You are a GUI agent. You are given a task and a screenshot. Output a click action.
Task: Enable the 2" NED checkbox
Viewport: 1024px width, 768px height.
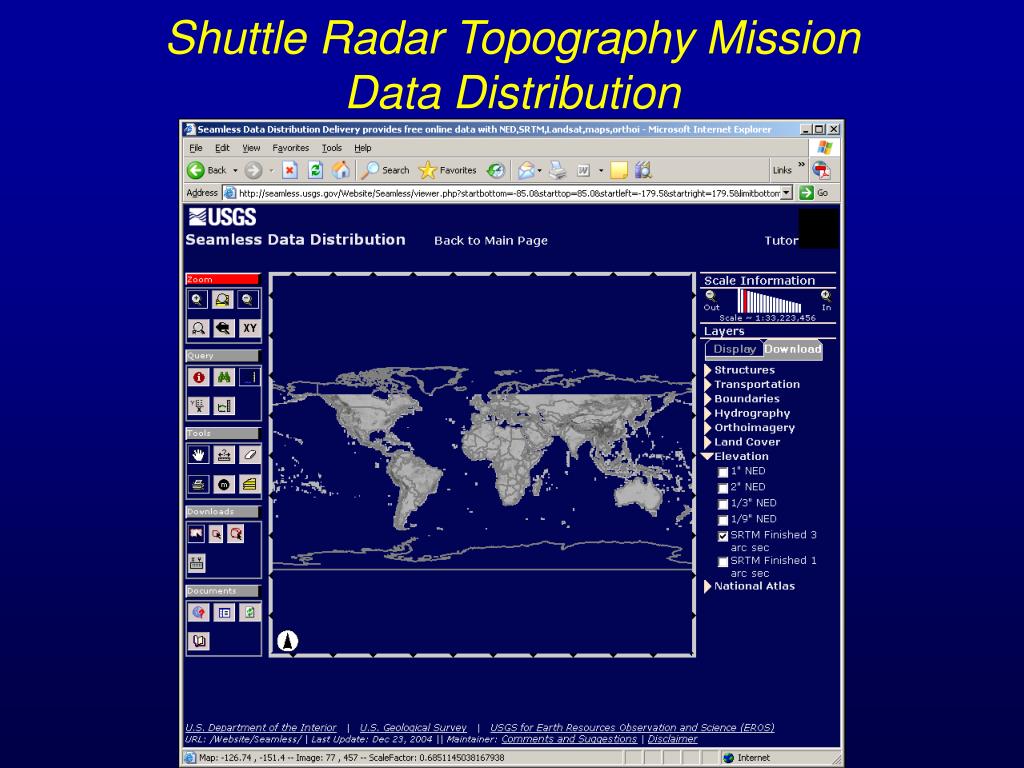pyautogui.click(x=722, y=488)
